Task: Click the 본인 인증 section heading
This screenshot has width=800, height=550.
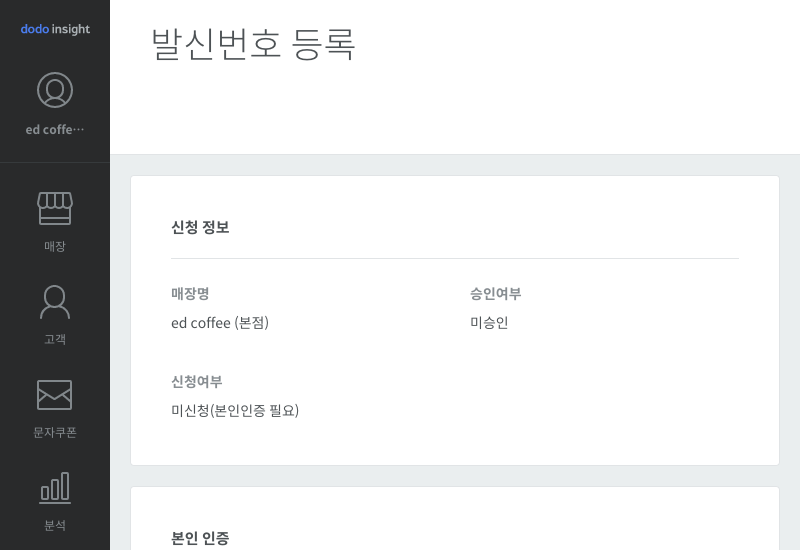Action: 201,538
